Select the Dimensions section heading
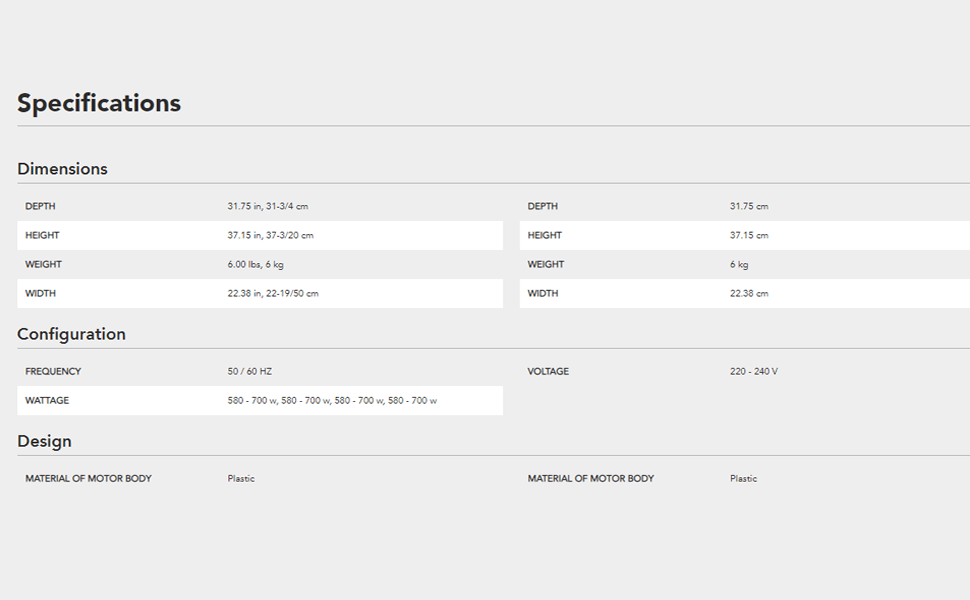The image size is (970, 600). 62,169
